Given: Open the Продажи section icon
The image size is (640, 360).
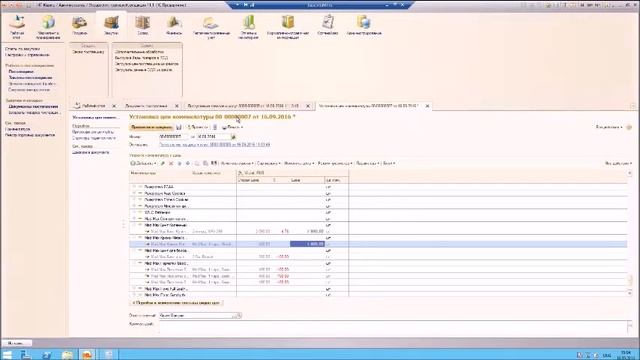Looking at the screenshot, I should click(x=80, y=25).
